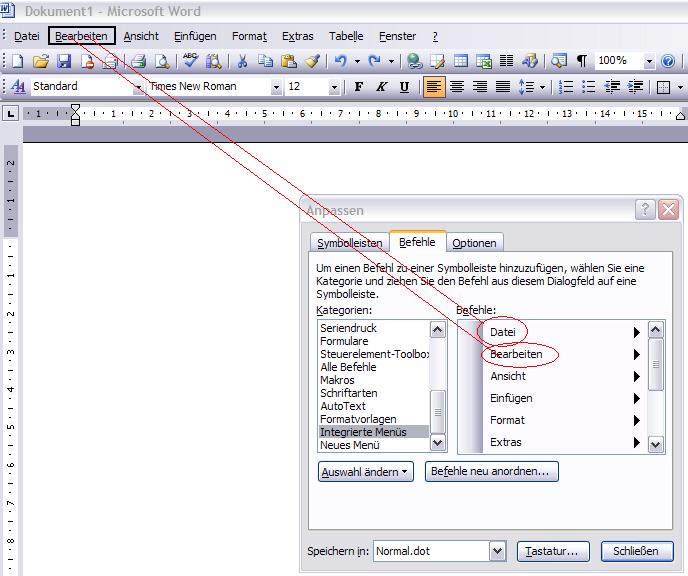688x576 pixels.
Task: Click the Befehle list scrollbar thumb
Action: (x=656, y=364)
